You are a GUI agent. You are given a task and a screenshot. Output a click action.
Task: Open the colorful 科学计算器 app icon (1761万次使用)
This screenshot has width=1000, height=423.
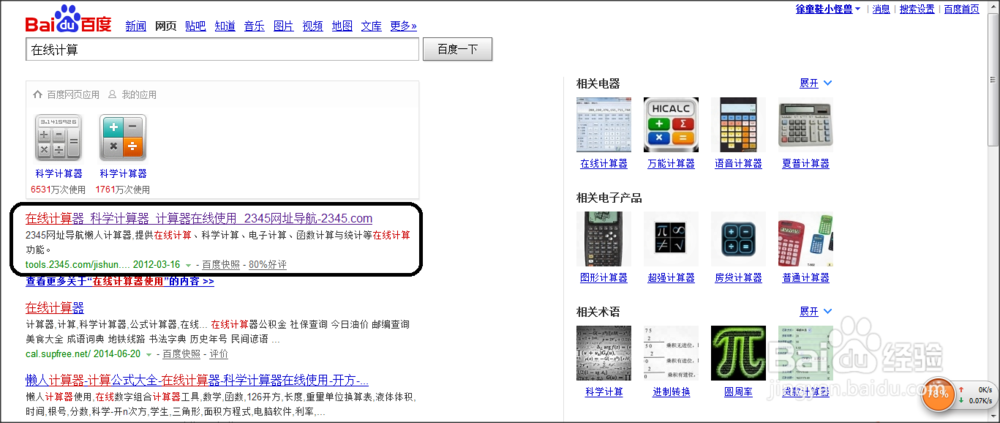tap(123, 138)
